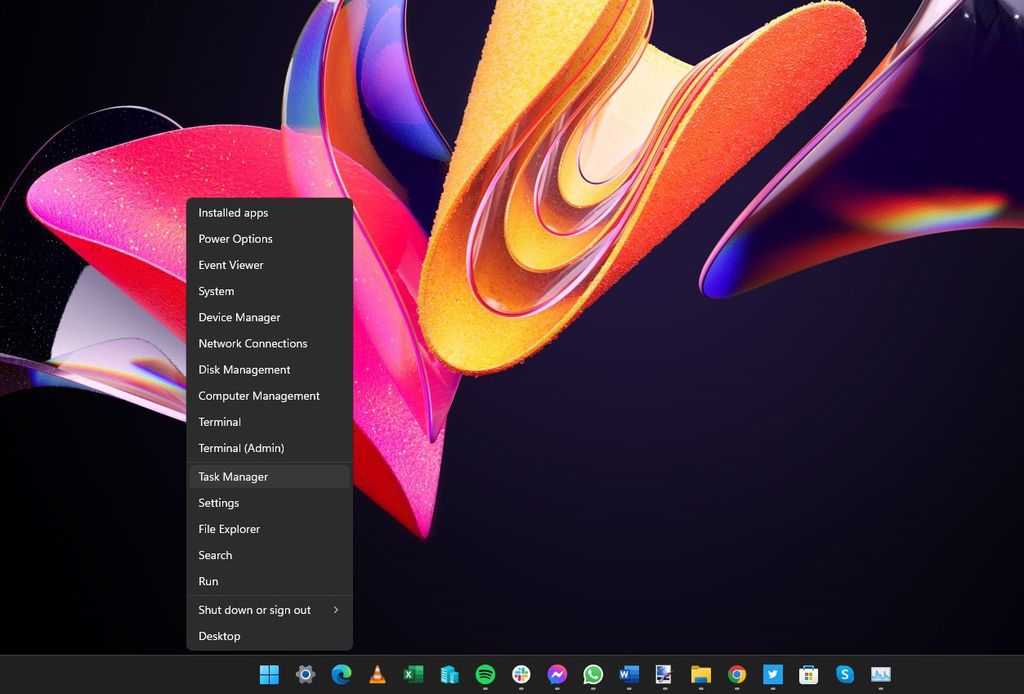Launch VLC media player

tap(376, 674)
